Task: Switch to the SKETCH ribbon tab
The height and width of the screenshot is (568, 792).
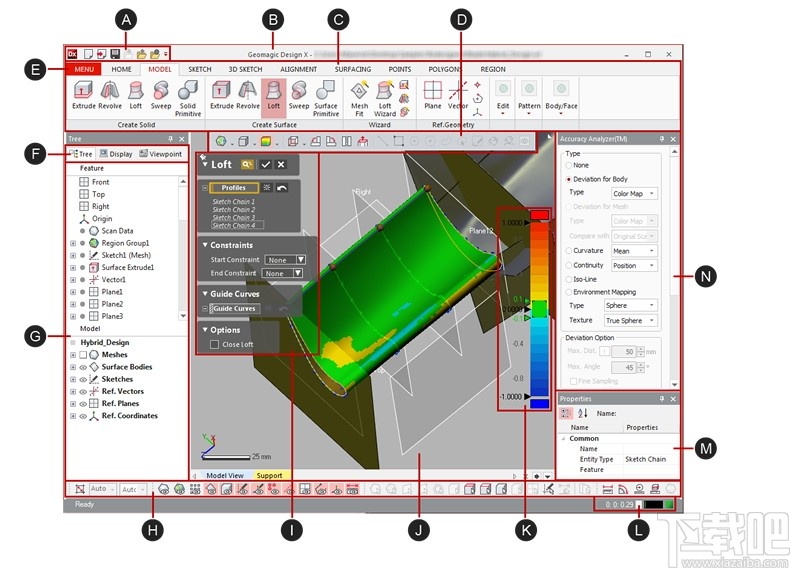Action: tap(200, 69)
